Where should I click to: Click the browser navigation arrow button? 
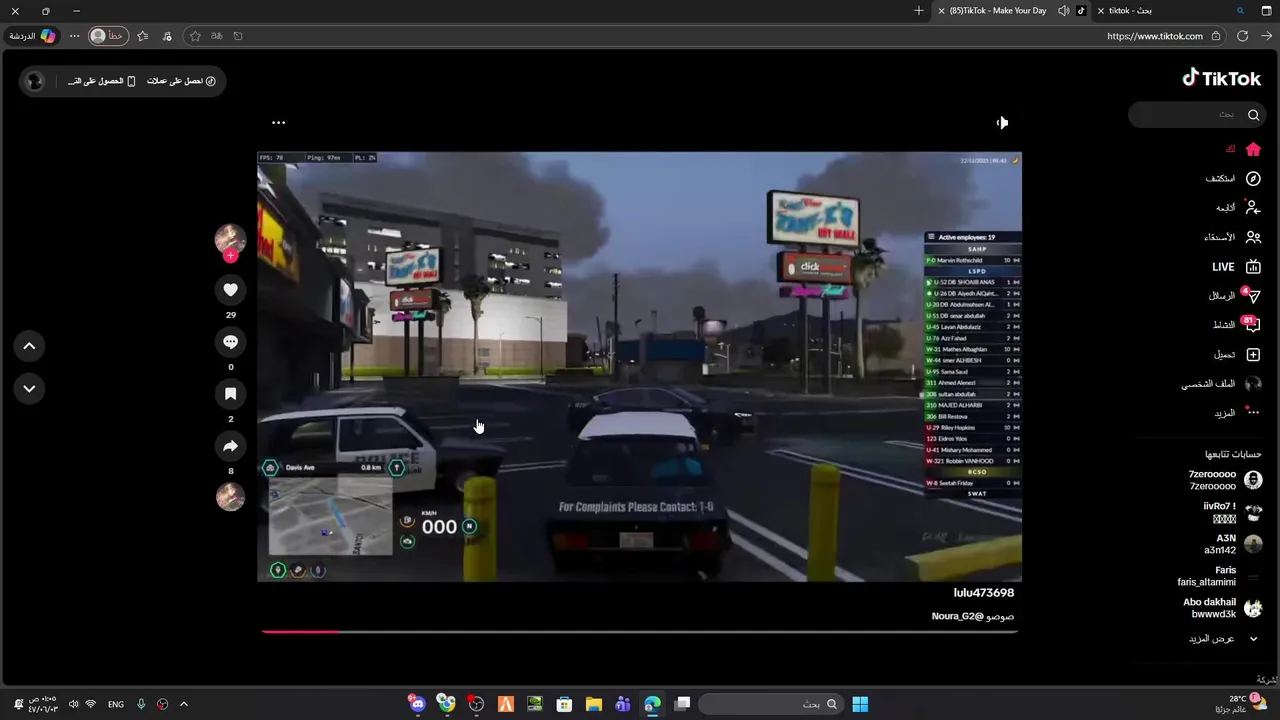point(1266,36)
